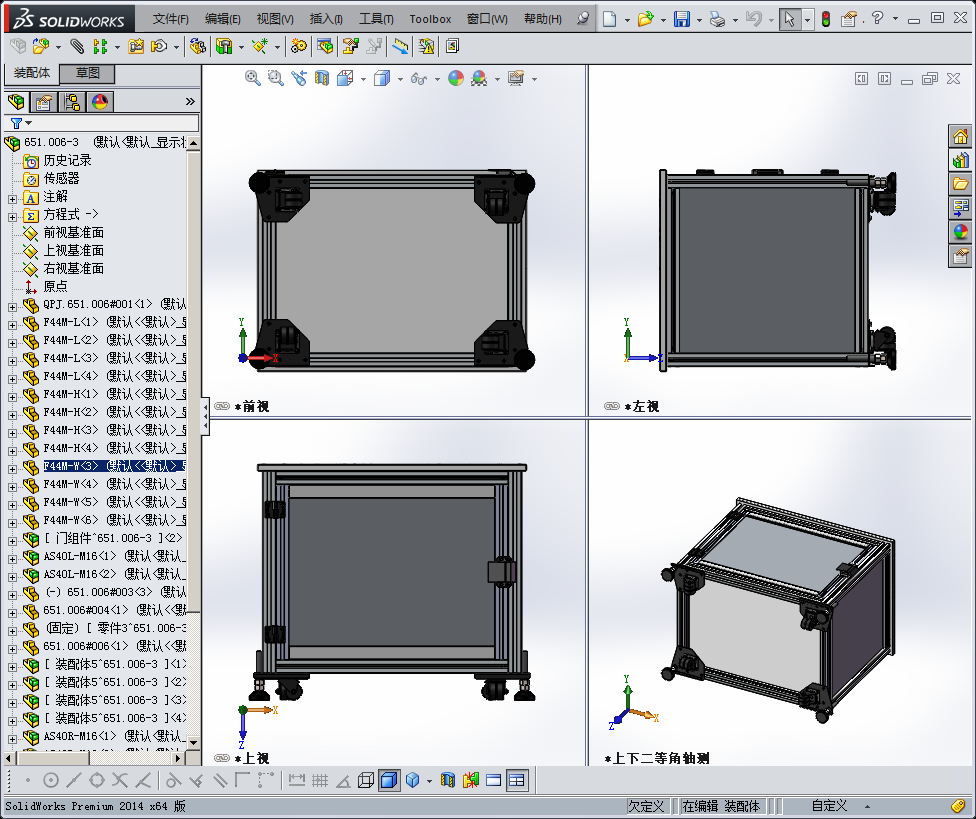Open the Select arrow tool dropdown
This screenshot has height=819, width=976.
point(807,20)
